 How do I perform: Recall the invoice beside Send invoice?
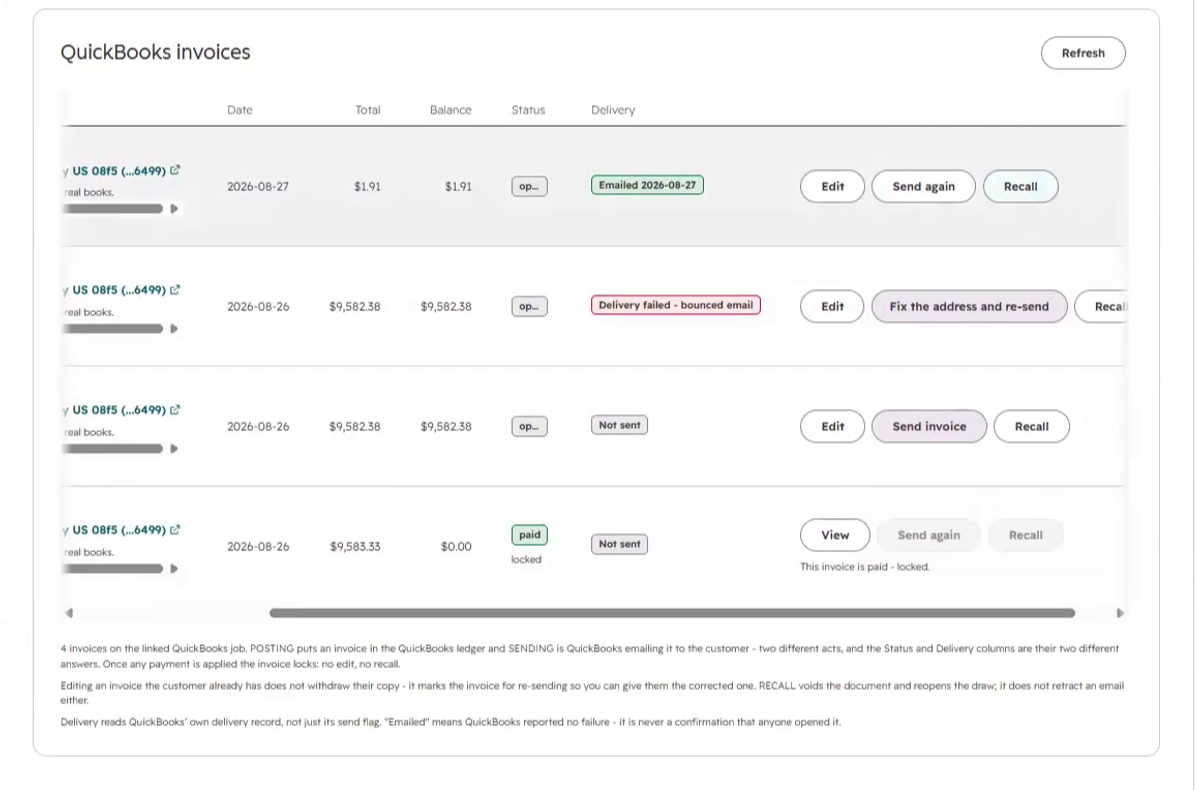pos(1032,427)
